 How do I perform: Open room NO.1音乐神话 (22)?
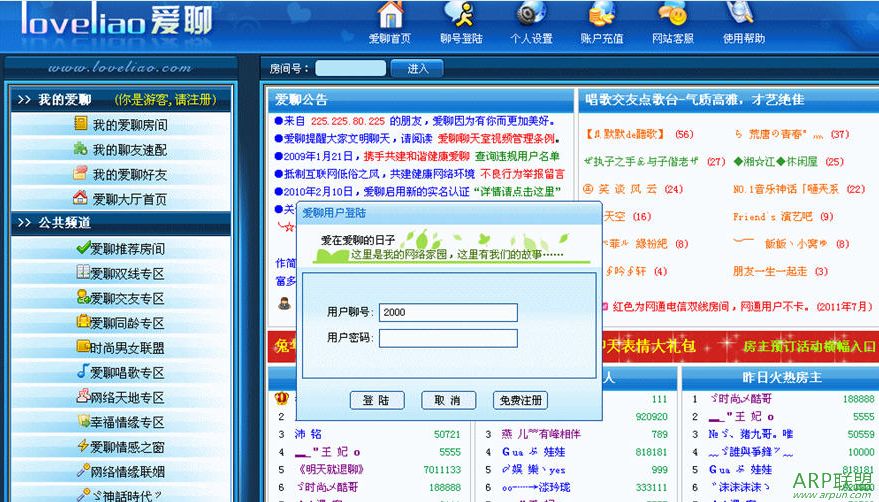[799, 189]
